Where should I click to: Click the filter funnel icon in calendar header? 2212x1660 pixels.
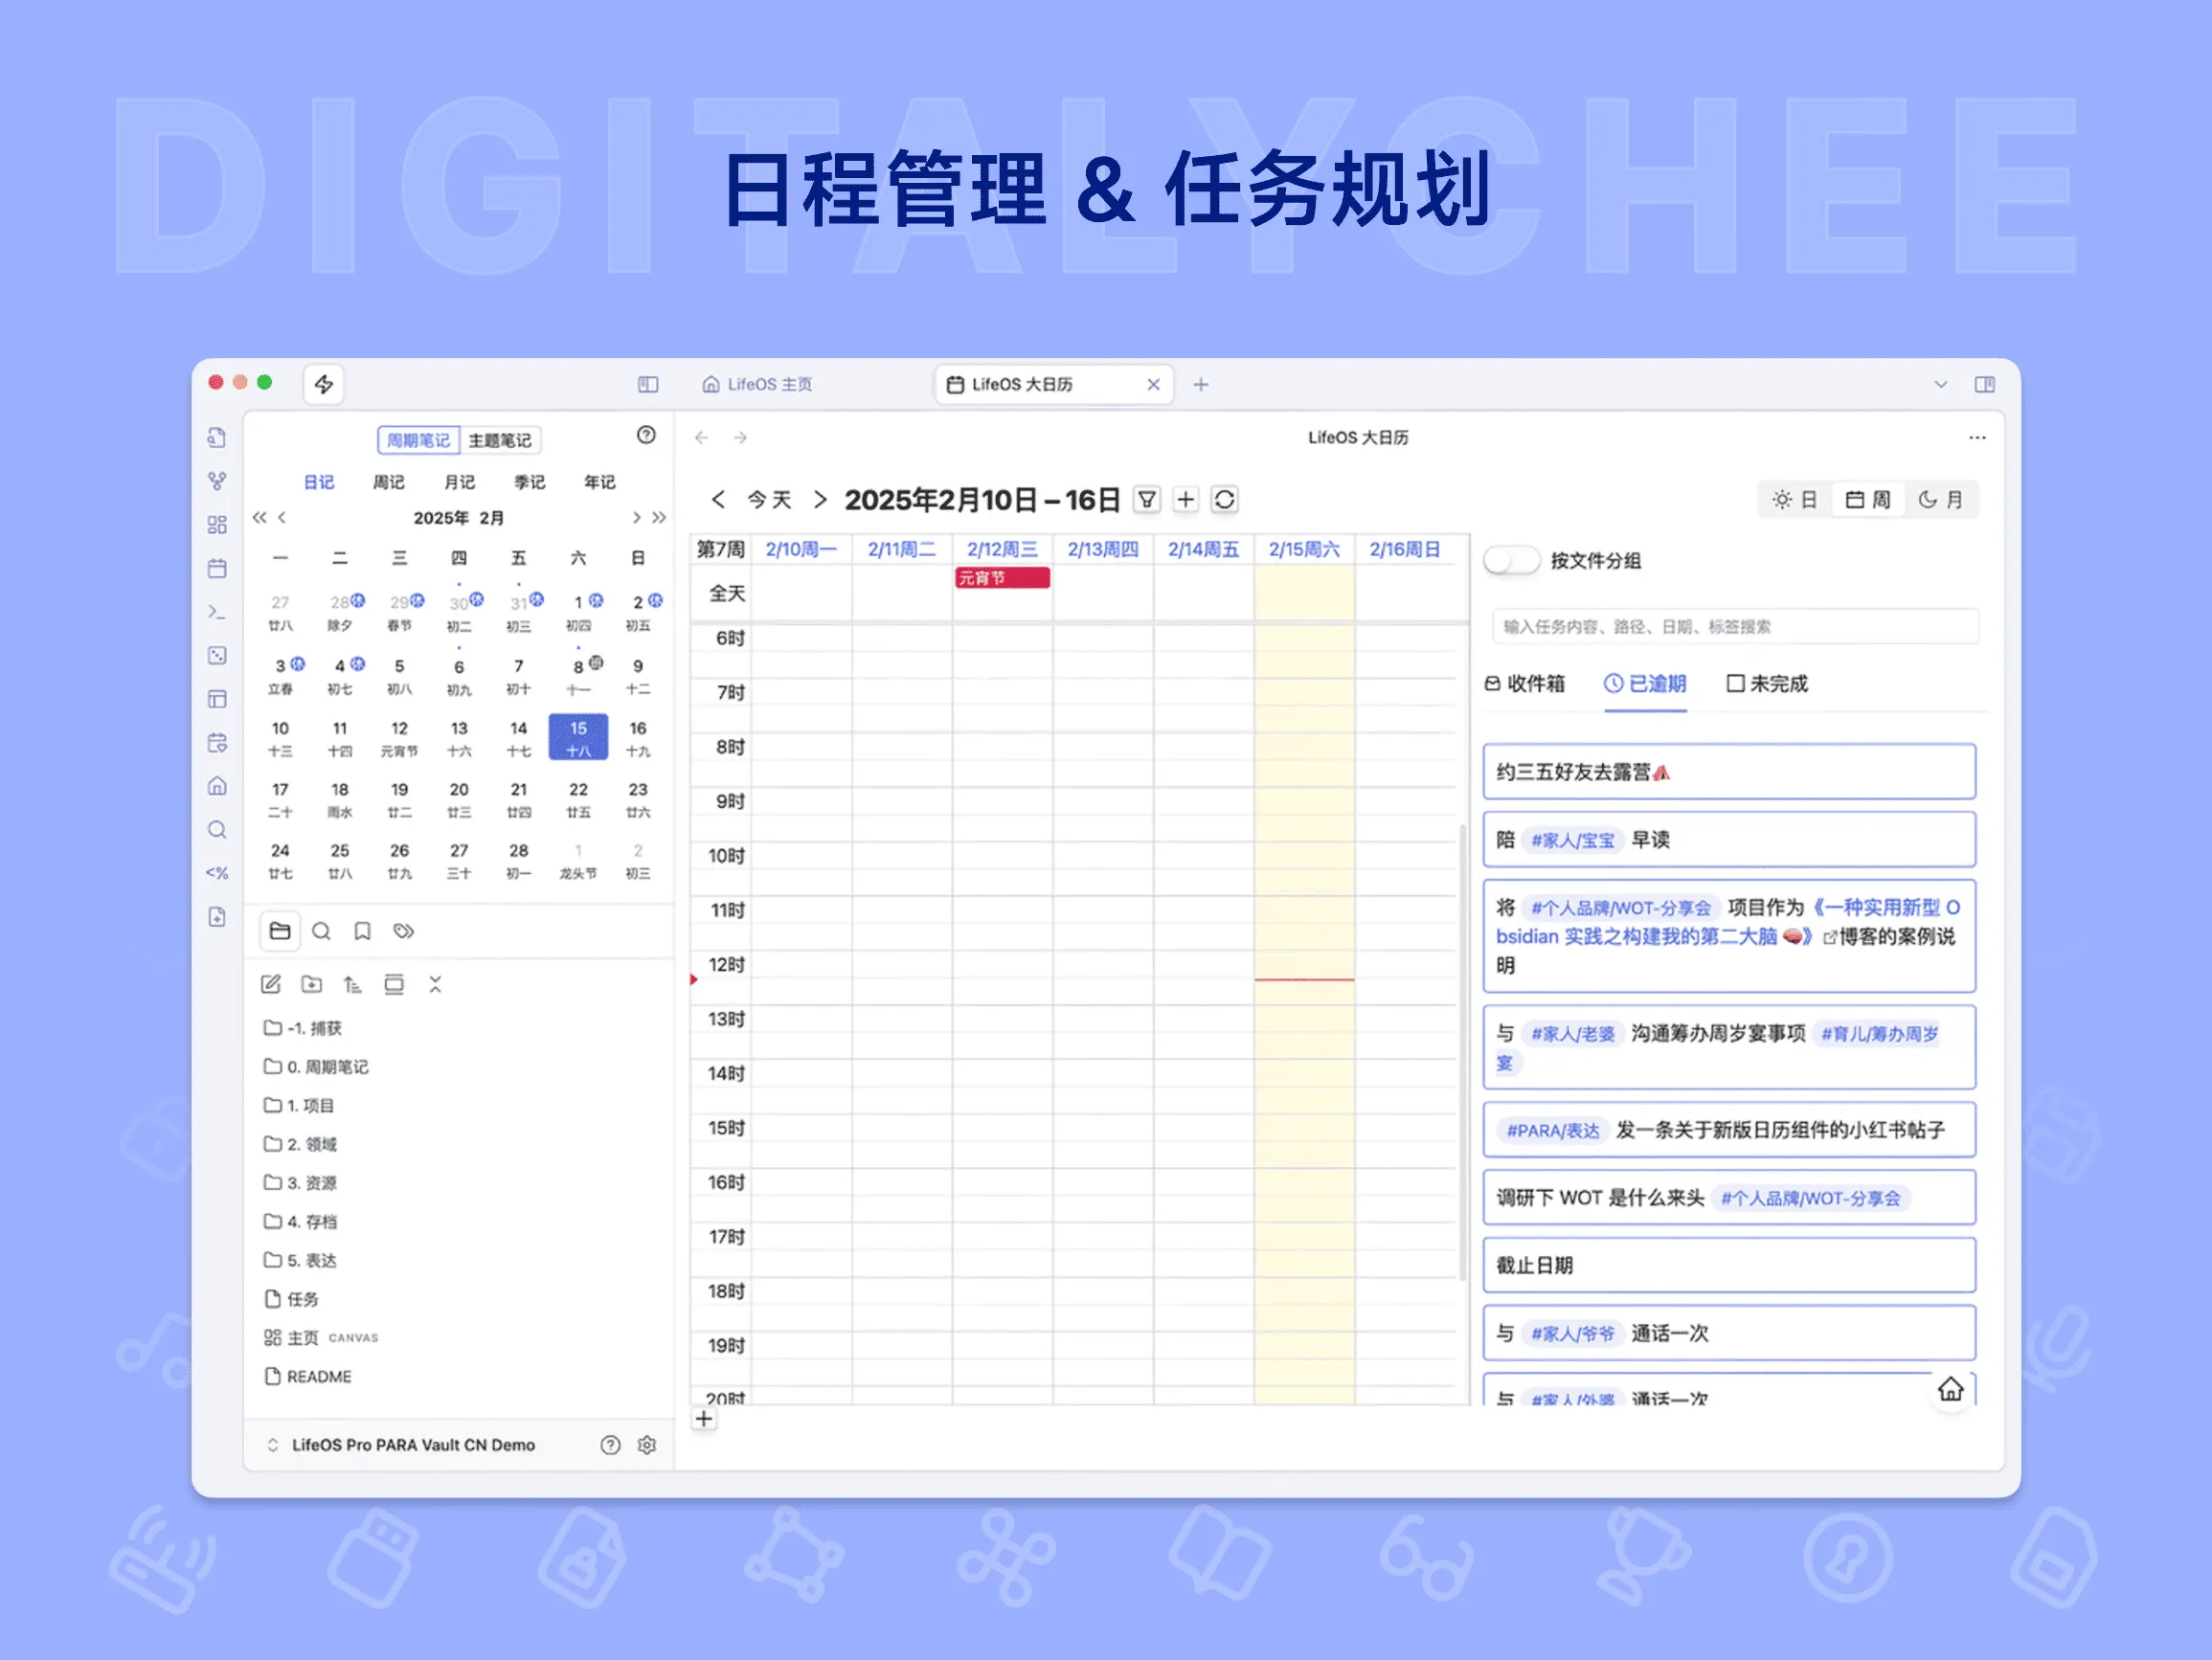point(1146,499)
